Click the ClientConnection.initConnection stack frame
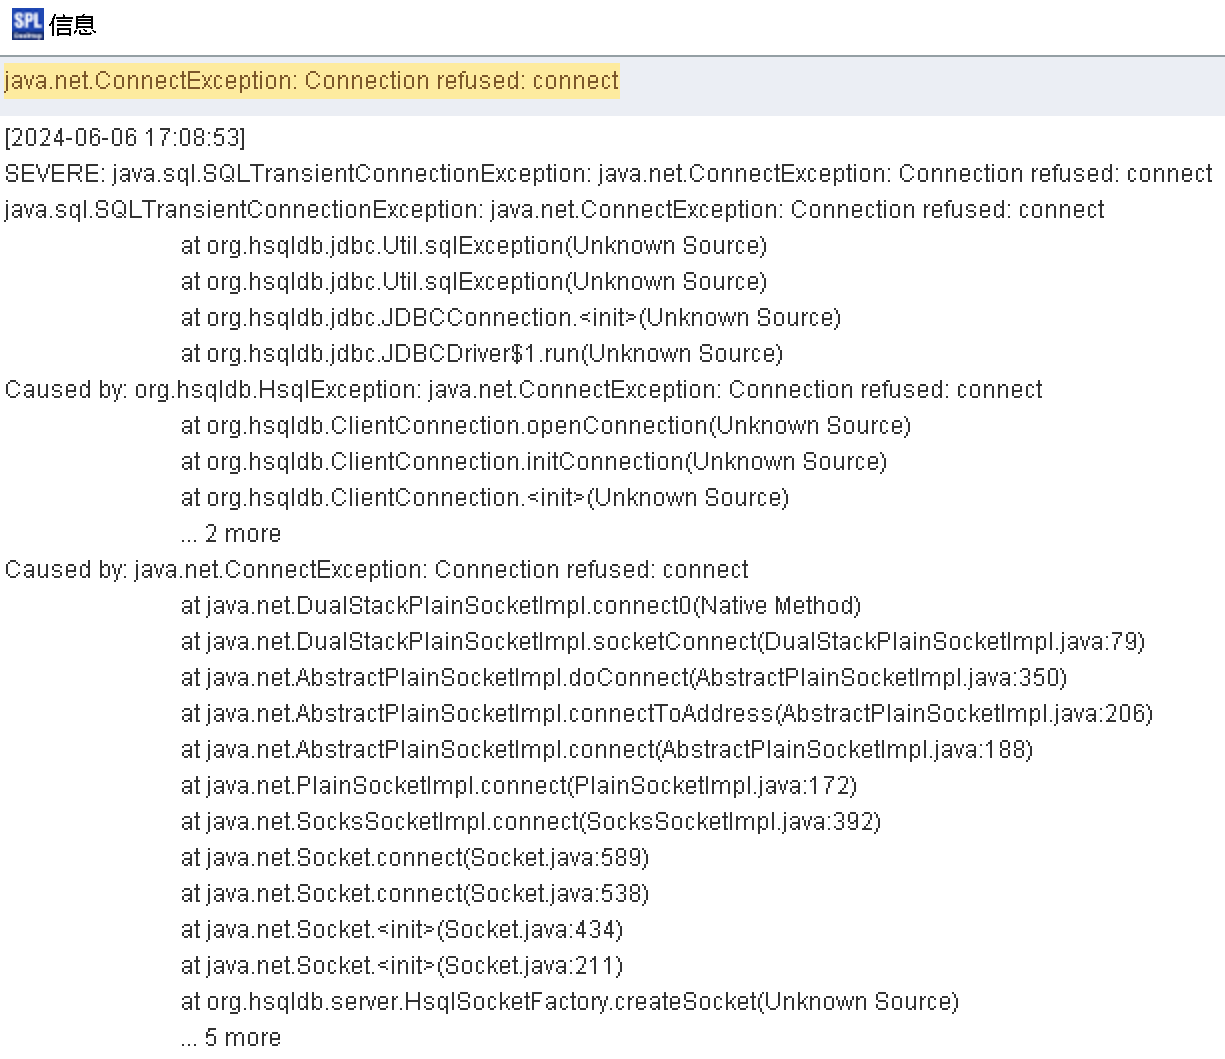This screenshot has width=1225, height=1059. click(x=533, y=461)
